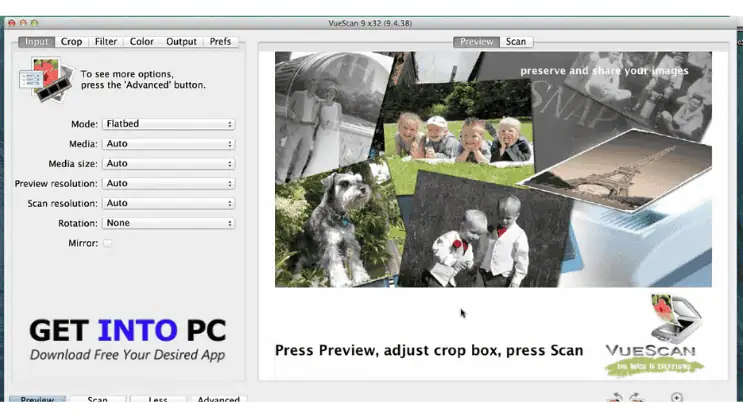Click the sample collage preview image

(x=493, y=169)
